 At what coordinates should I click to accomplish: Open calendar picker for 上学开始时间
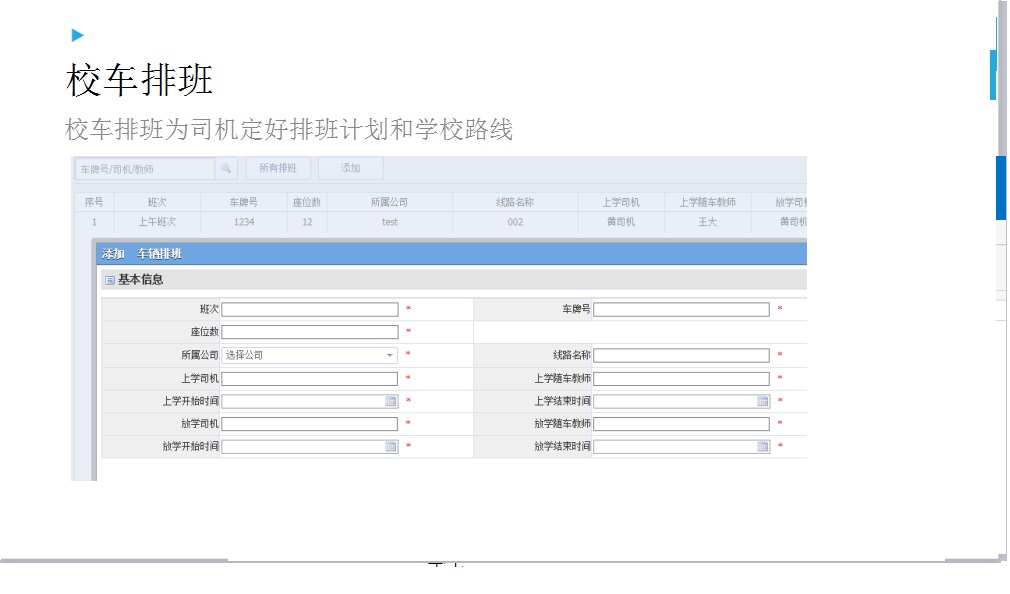coord(391,401)
